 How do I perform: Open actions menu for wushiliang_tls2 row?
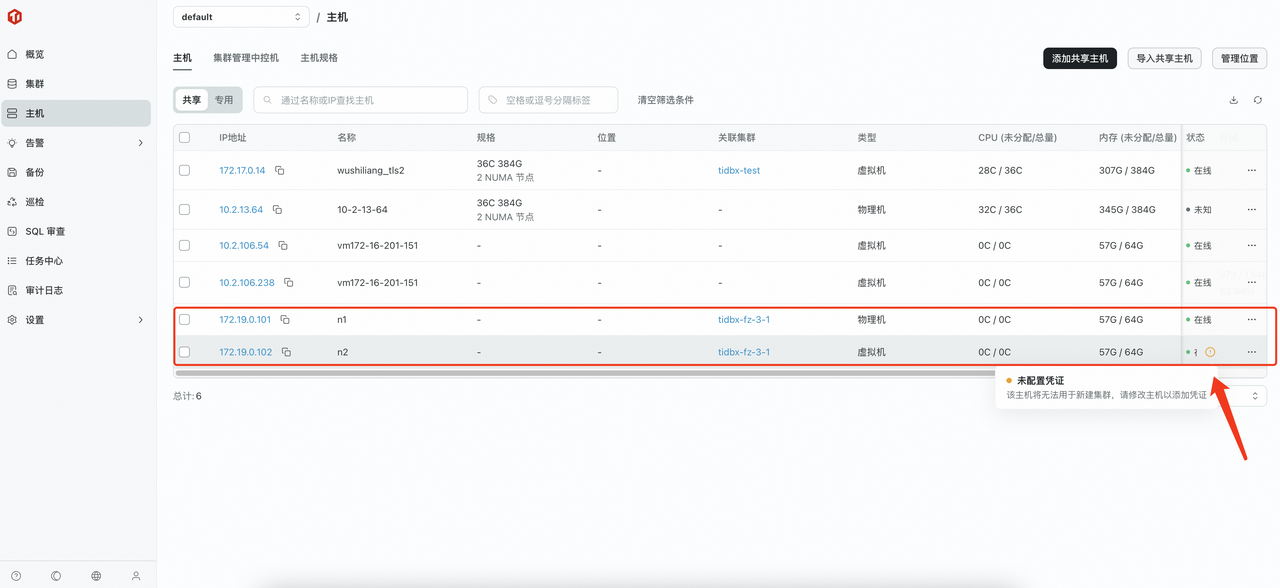tap(1251, 170)
